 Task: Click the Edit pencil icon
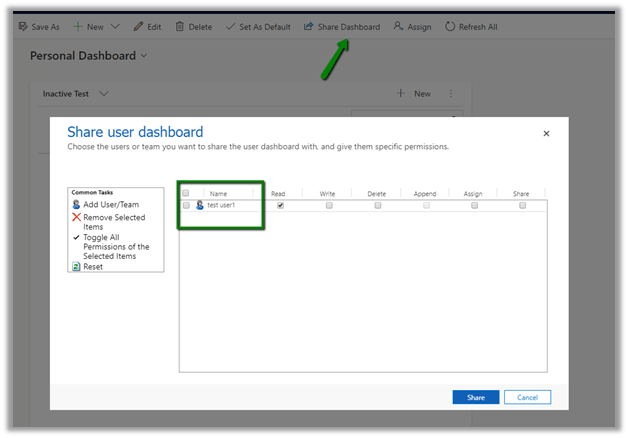(x=138, y=27)
